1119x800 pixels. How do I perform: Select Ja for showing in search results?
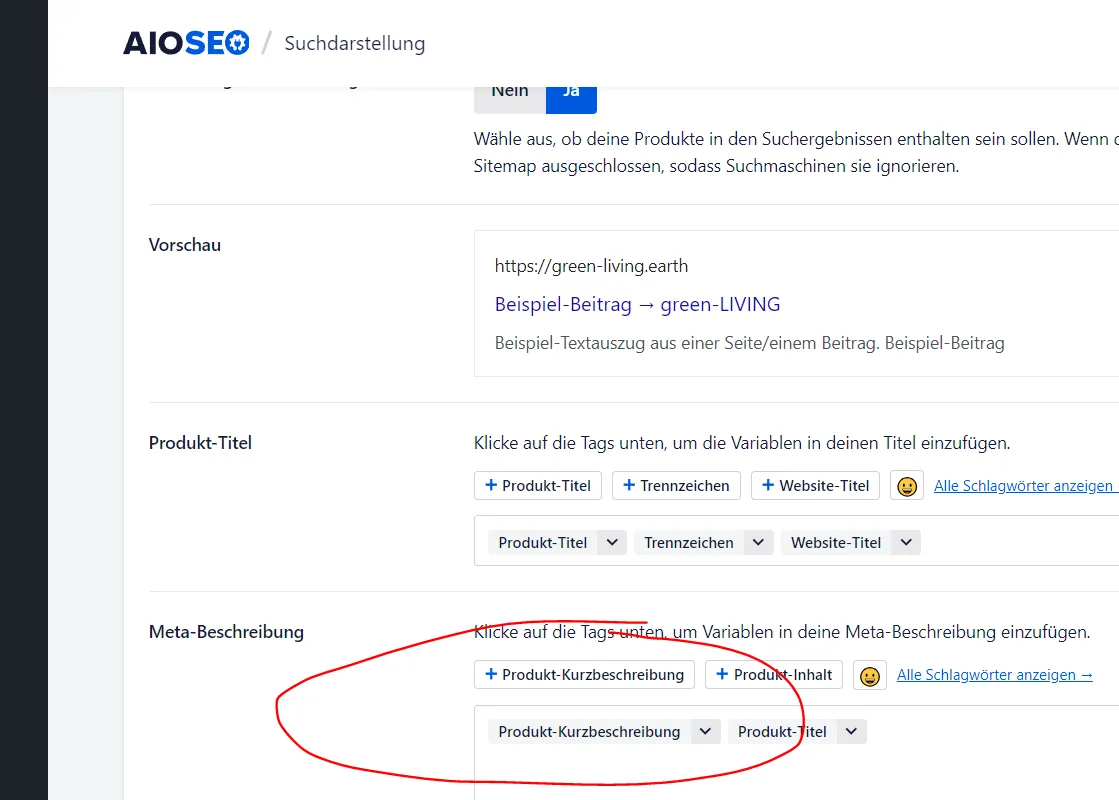(571, 96)
